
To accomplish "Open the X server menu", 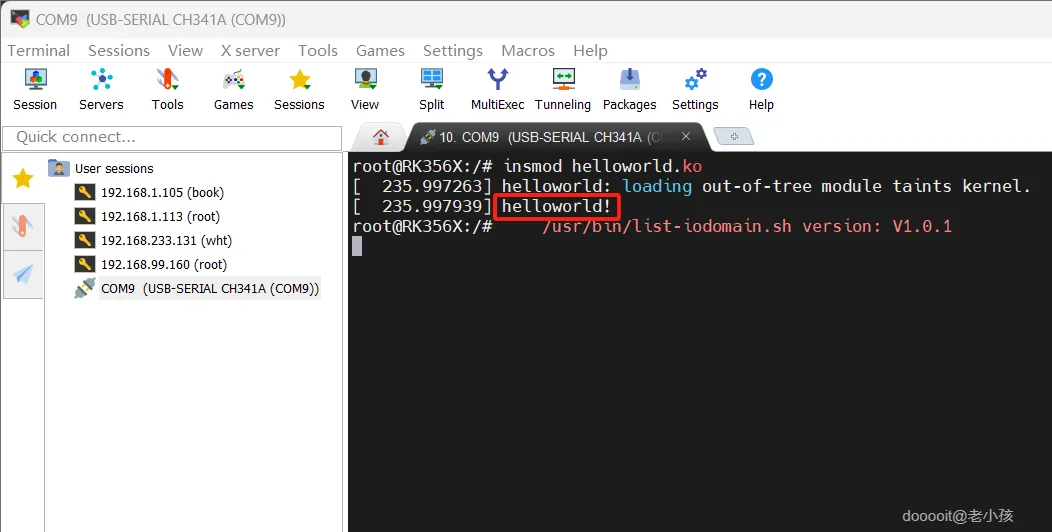I will tap(250, 50).
